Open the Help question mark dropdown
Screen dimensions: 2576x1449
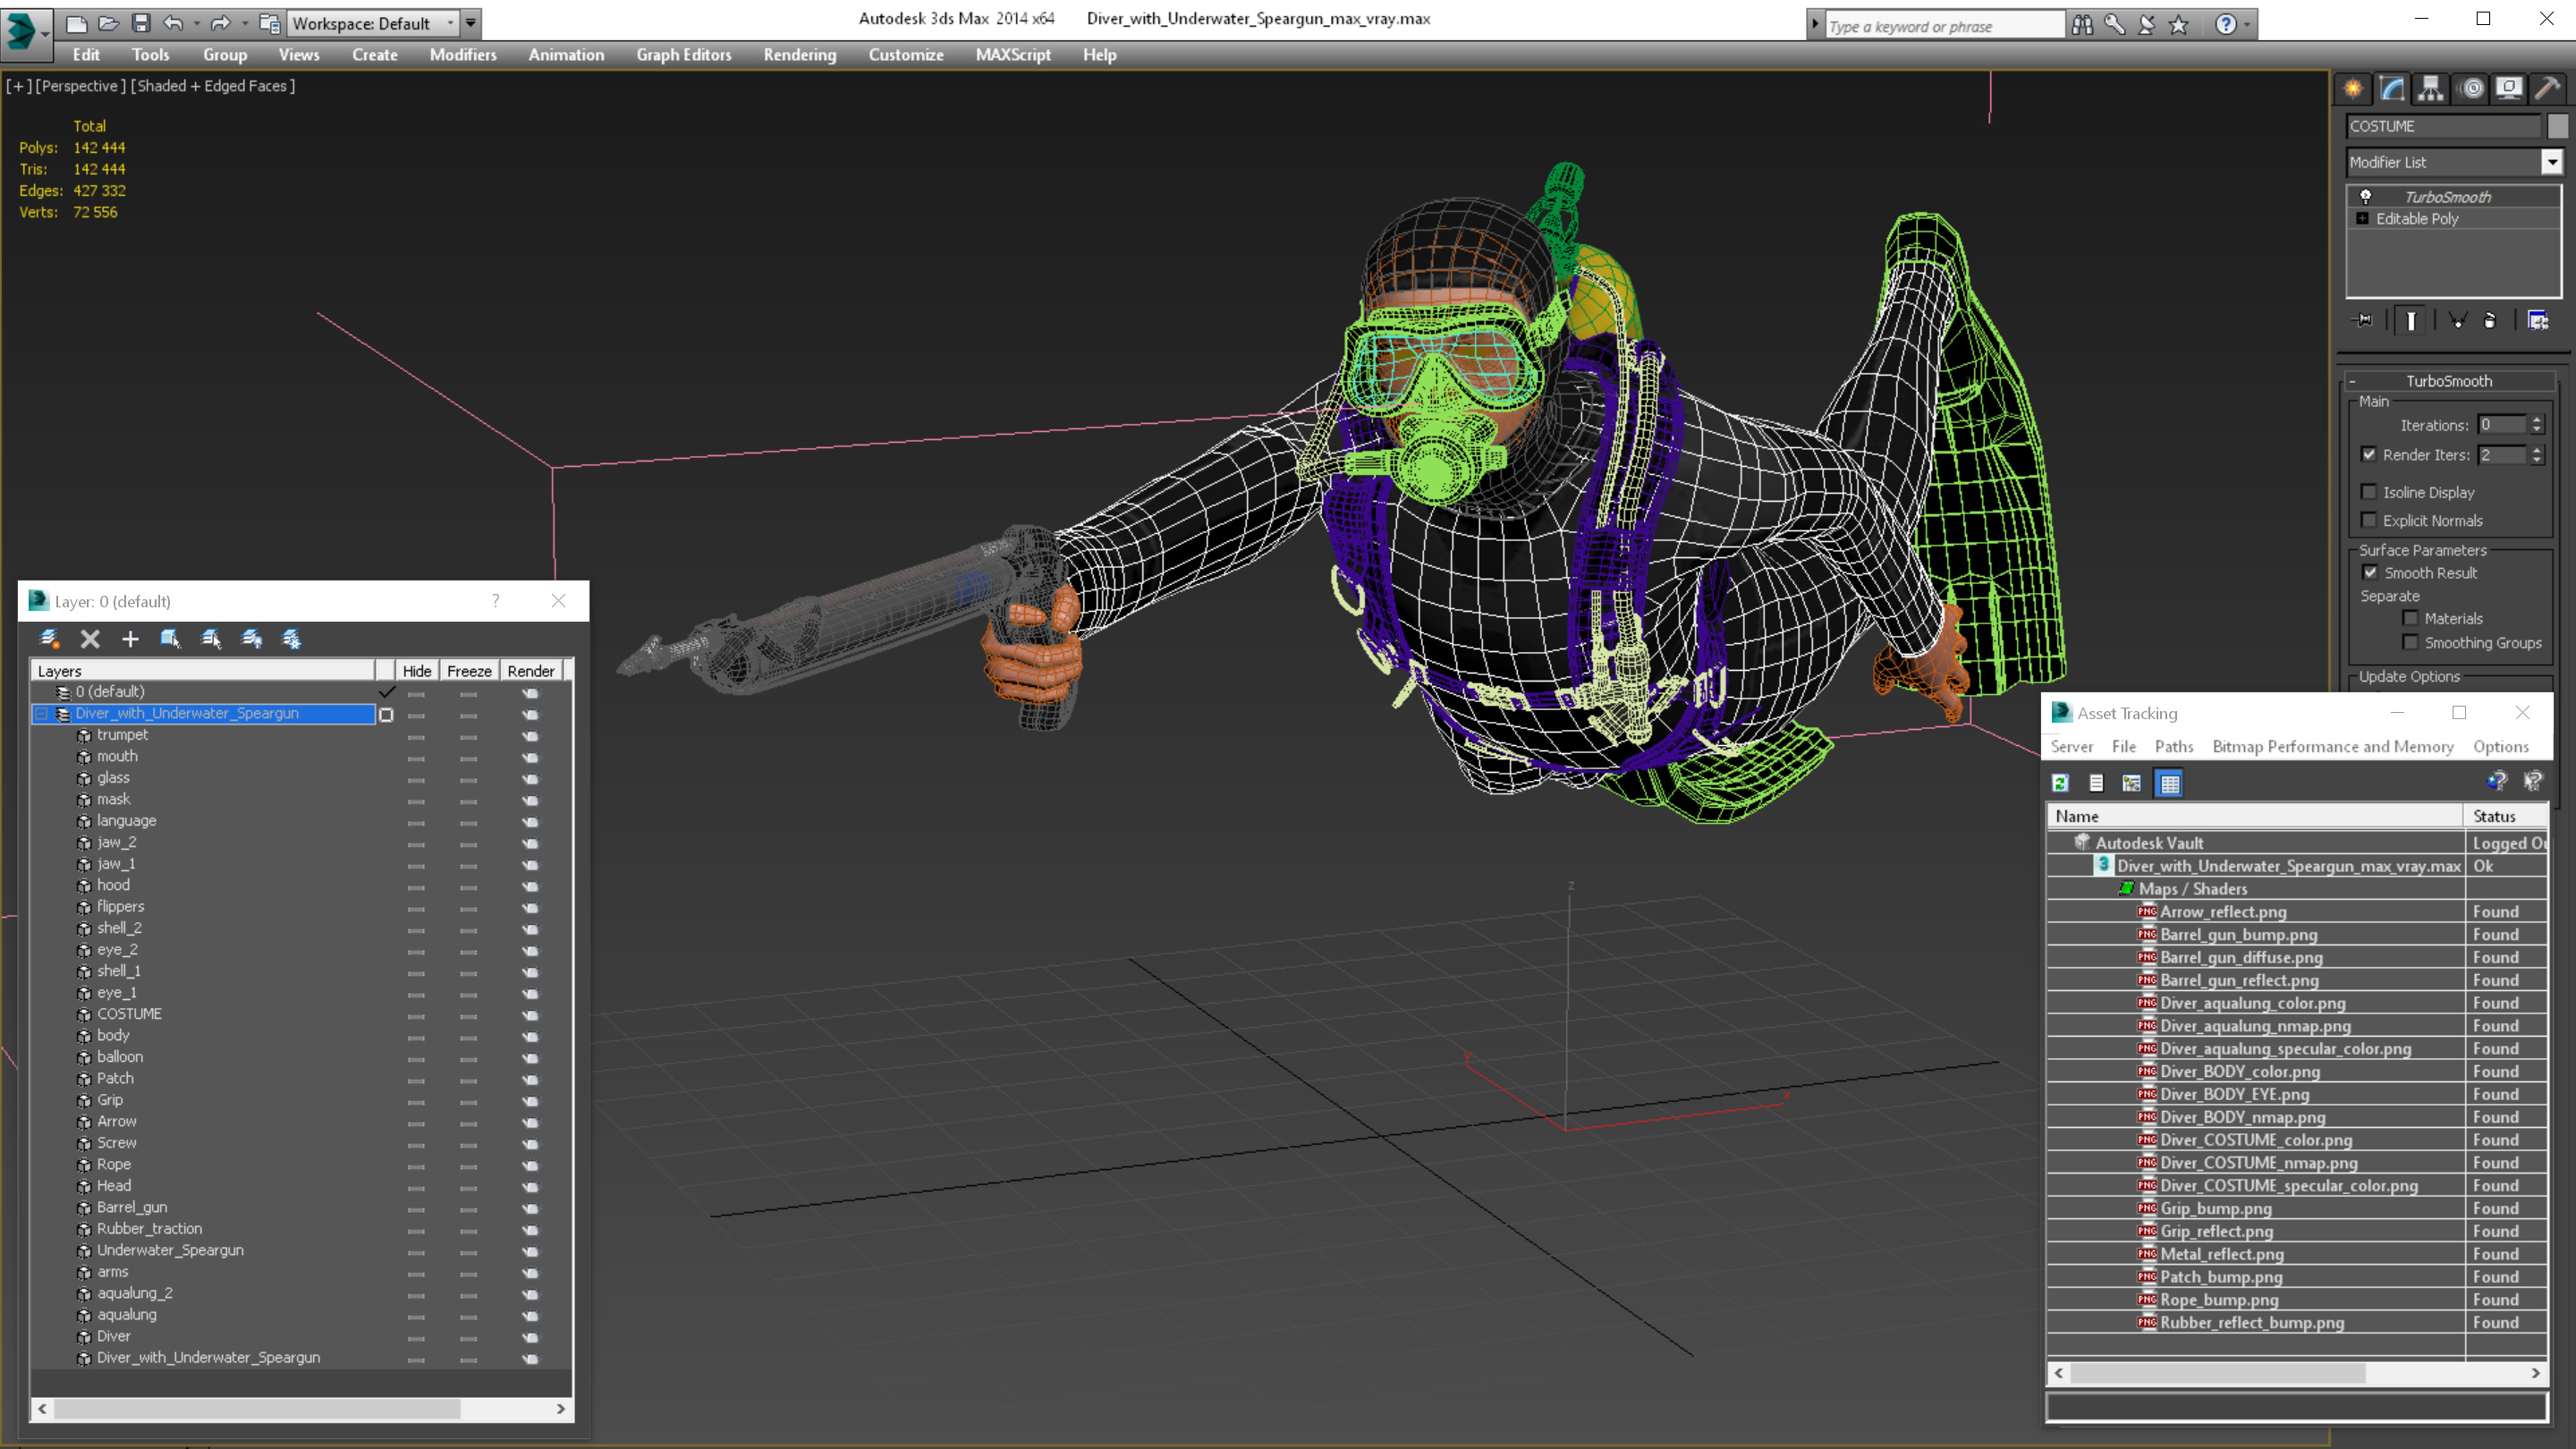tap(2233, 24)
